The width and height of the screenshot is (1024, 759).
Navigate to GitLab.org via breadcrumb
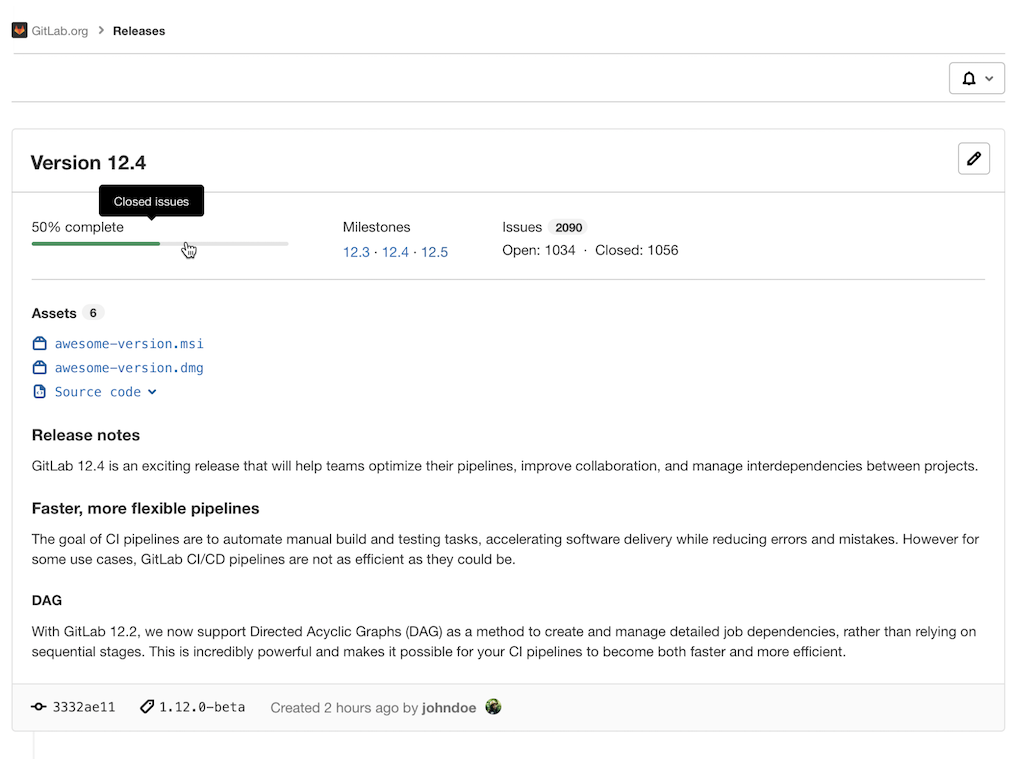pyautogui.click(x=58, y=30)
